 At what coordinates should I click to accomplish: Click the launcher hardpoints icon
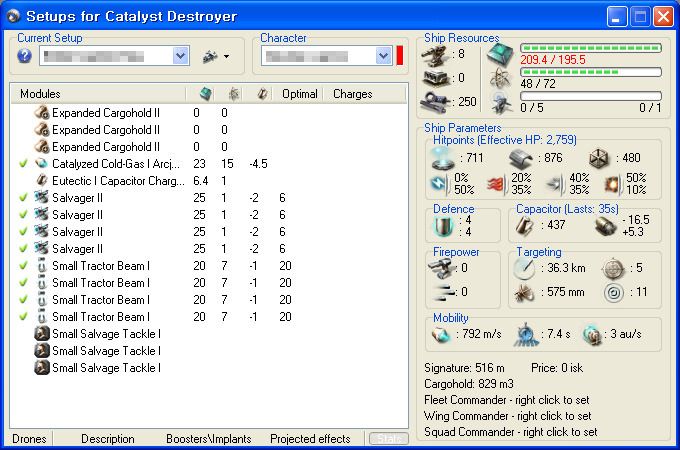(x=435, y=78)
